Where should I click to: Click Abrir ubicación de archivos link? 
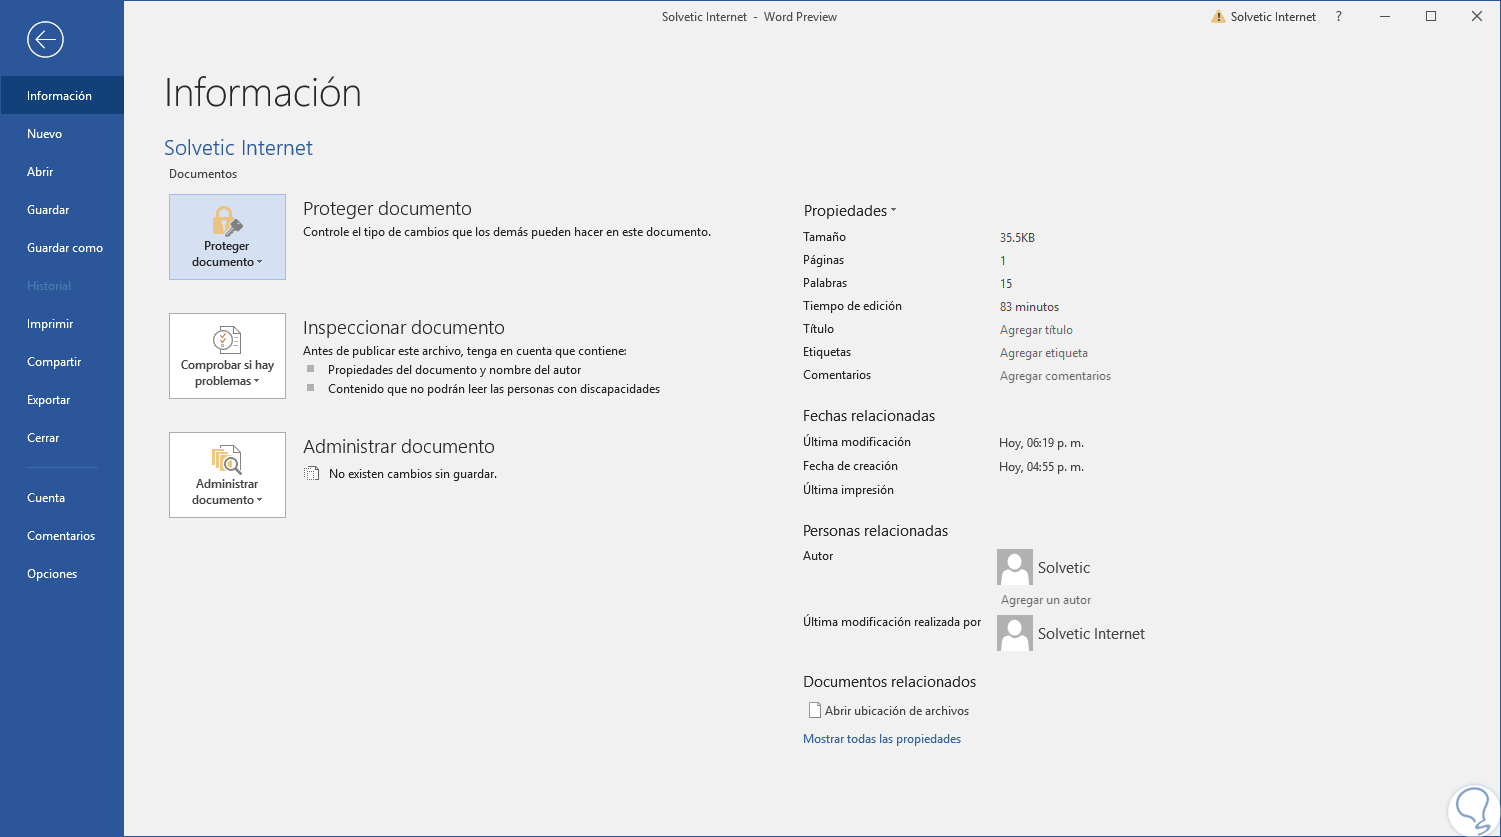click(897, 711)
